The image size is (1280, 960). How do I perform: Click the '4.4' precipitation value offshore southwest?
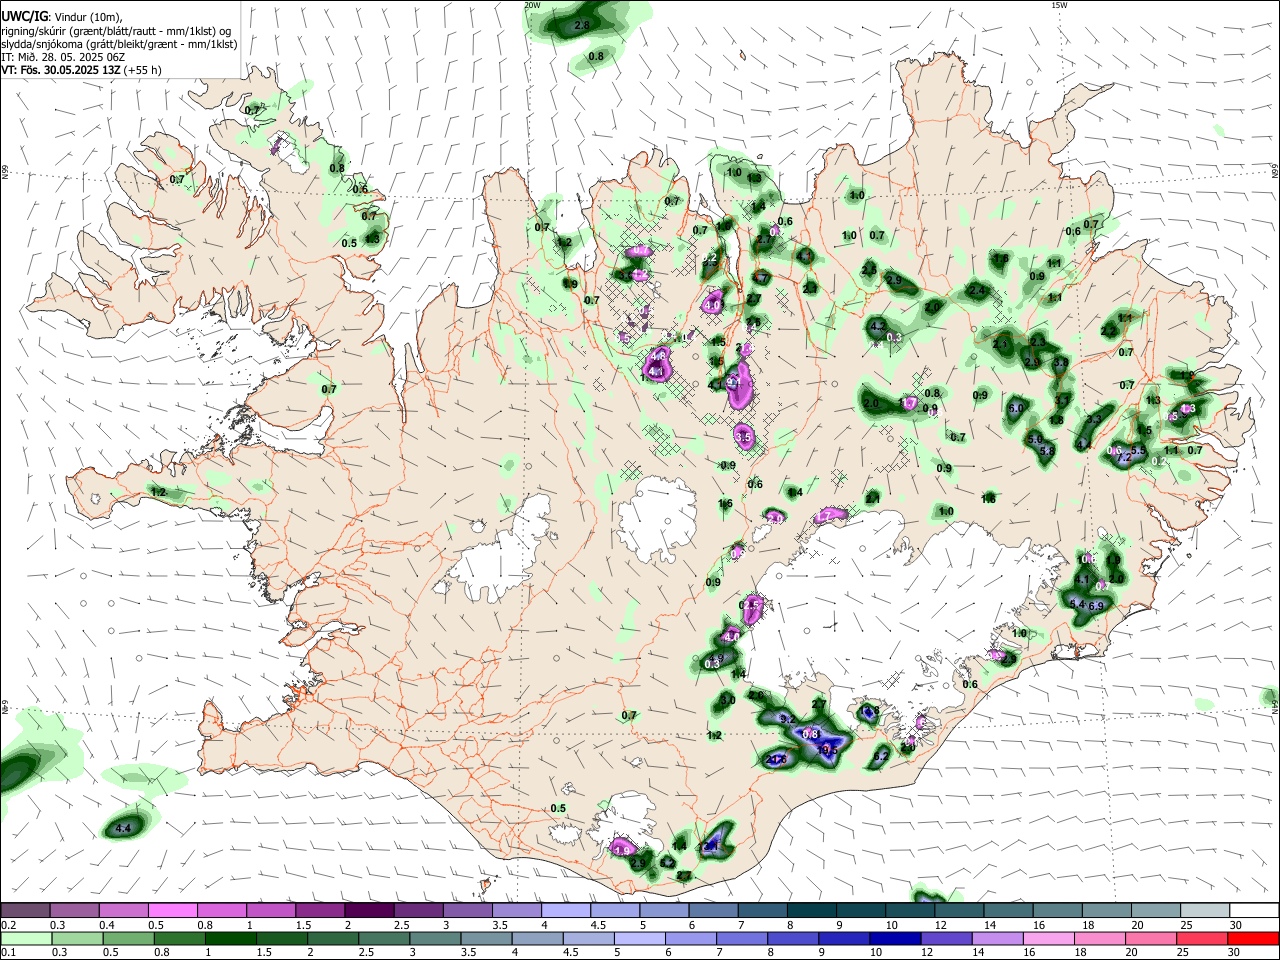pos(124,829)
